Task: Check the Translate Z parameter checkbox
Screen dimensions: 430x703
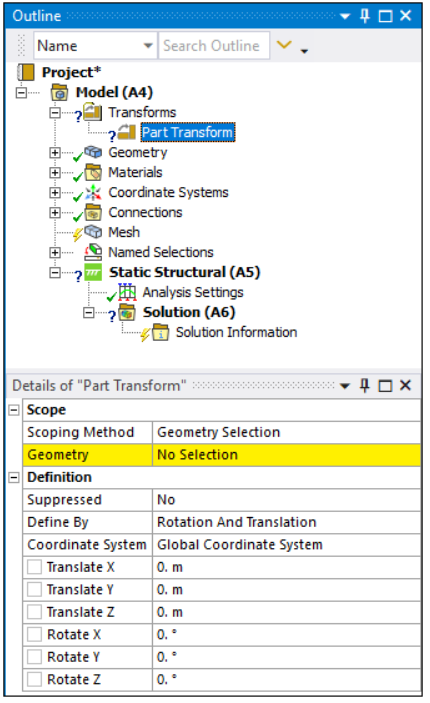Action: 35,612
